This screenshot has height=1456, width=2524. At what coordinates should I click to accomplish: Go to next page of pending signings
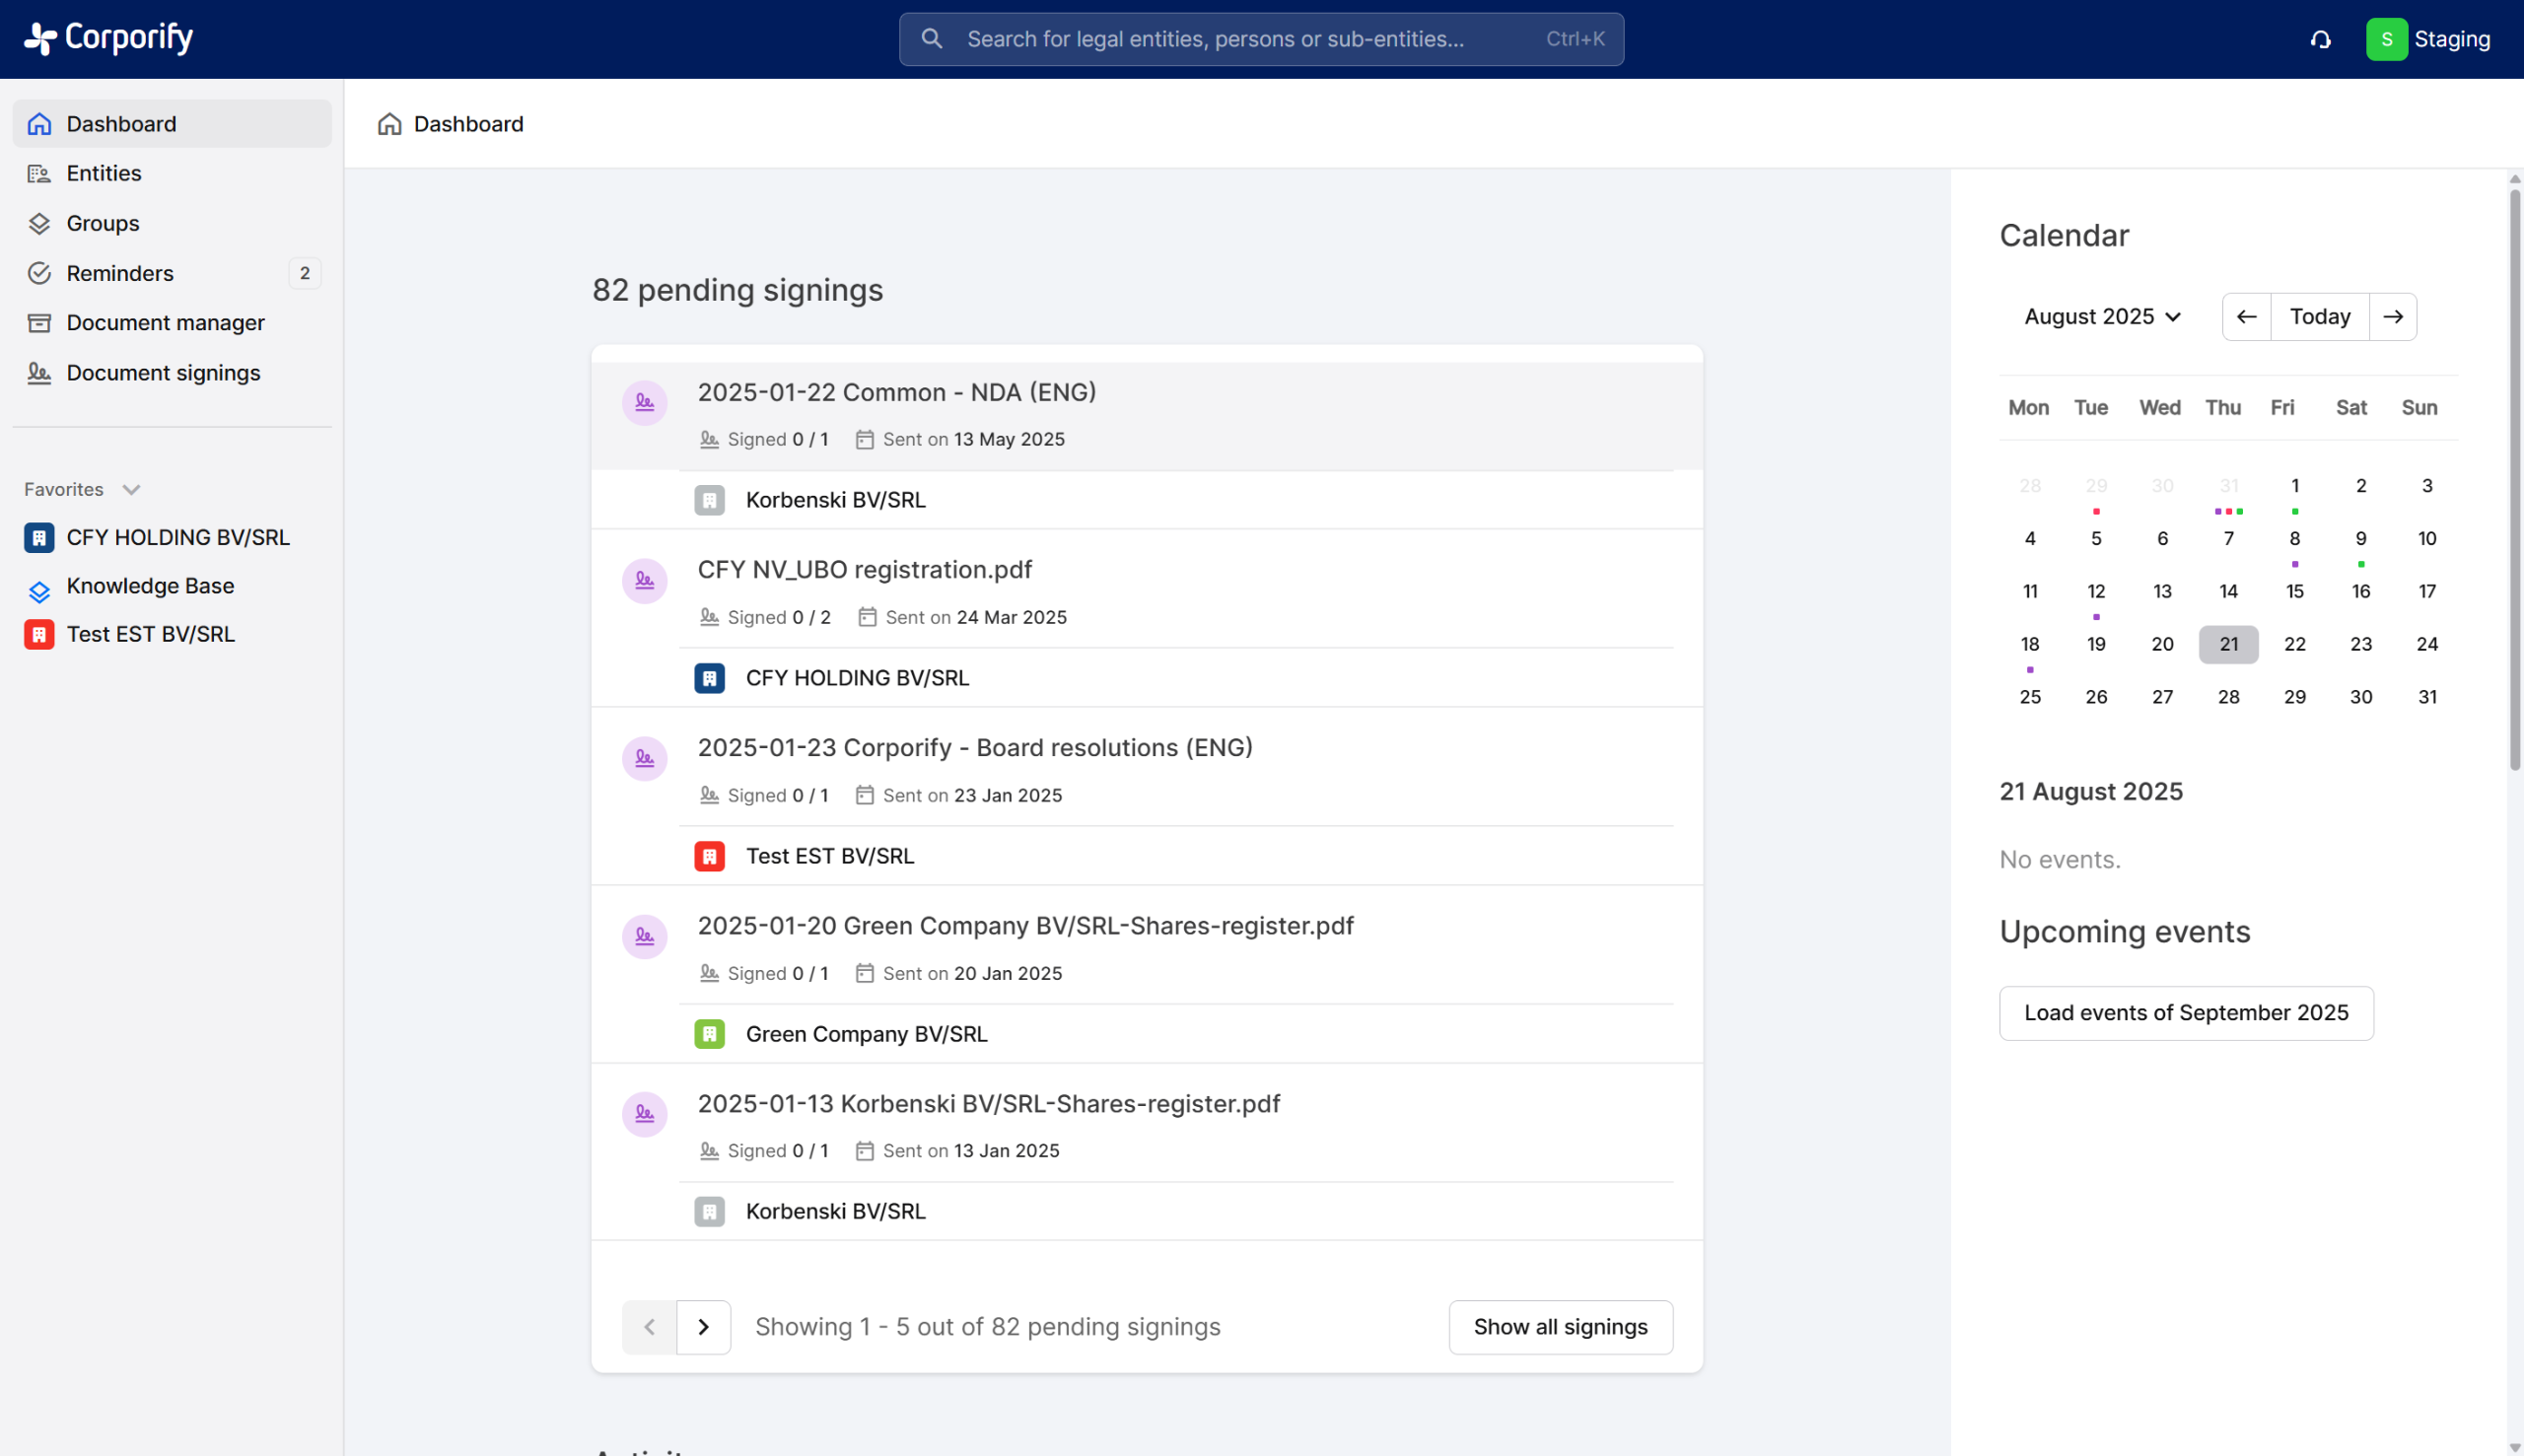pos(703,1326)
